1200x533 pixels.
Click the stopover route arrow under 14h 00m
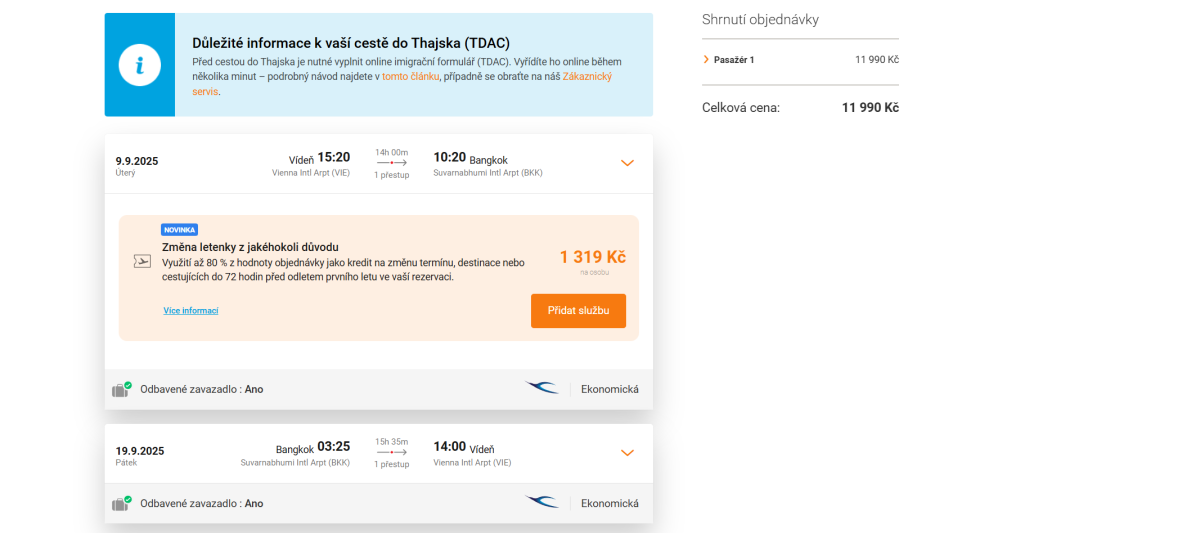391,163
